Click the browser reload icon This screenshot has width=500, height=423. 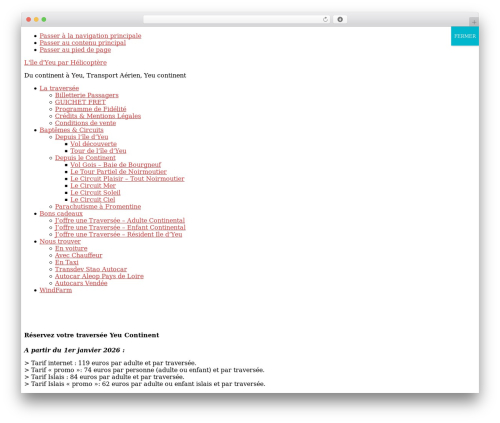tap(325, 20)
